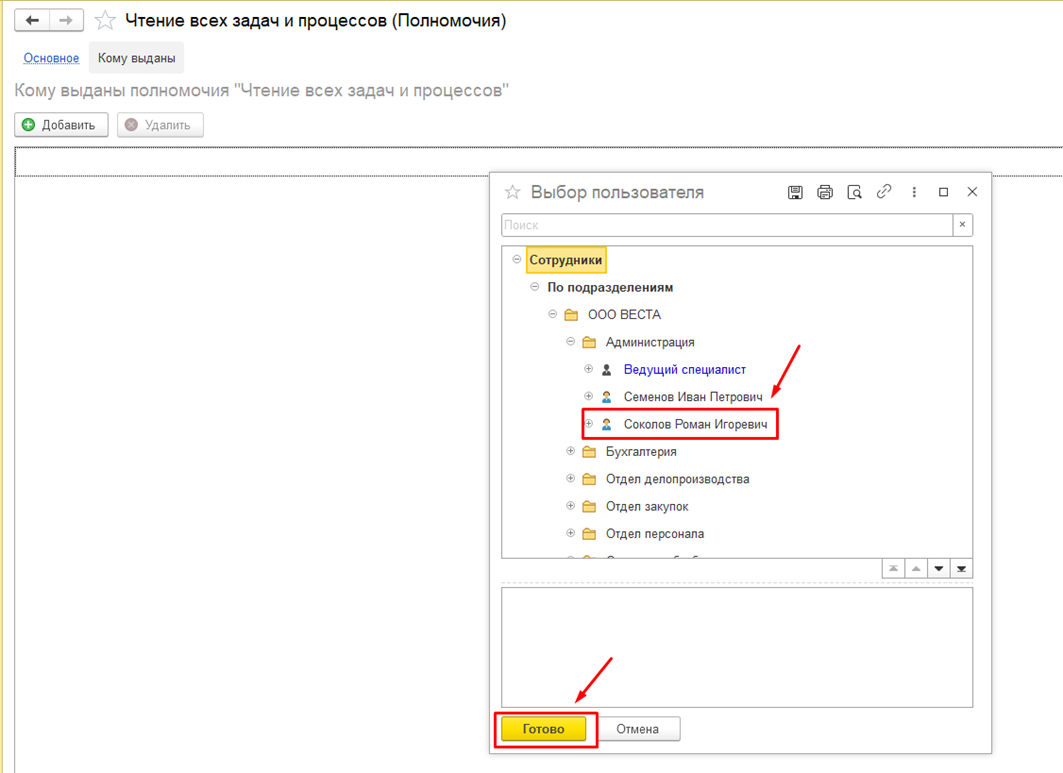
Task: Move selection to bottom with last arrow button
Action: (x=961, y=568)
